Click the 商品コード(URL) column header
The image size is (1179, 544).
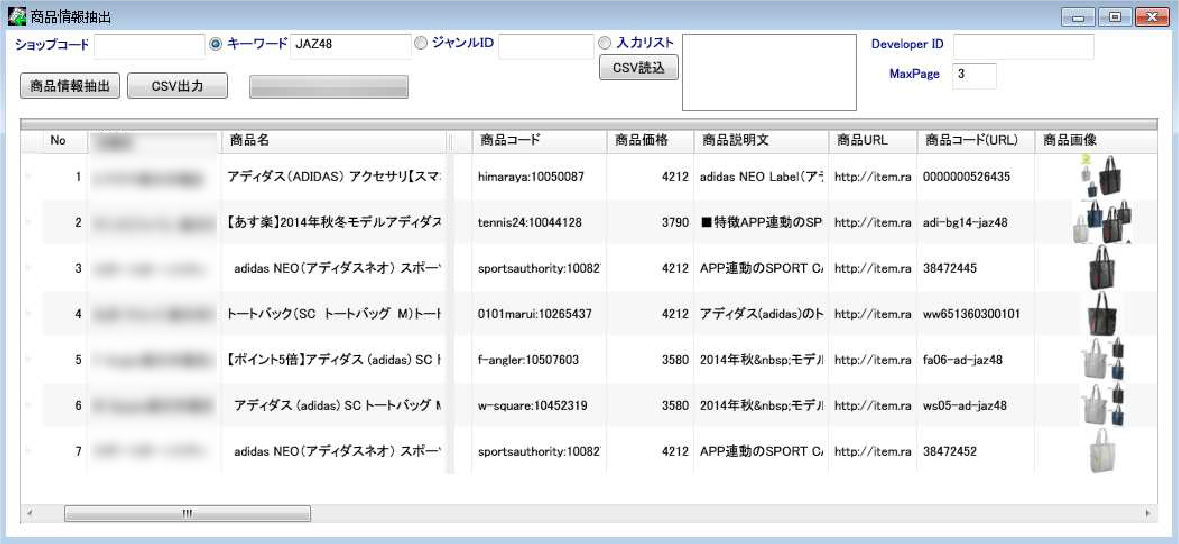(x=975, y=140)
